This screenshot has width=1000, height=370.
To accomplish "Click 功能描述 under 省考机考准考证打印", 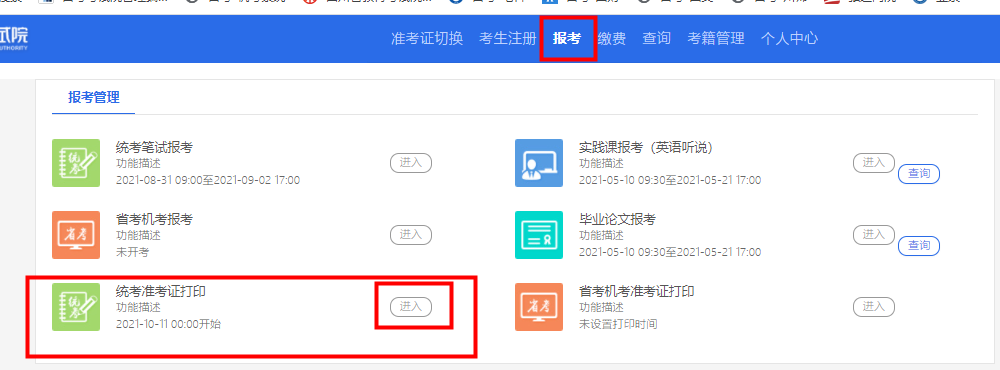I will [x=601, y=308].
